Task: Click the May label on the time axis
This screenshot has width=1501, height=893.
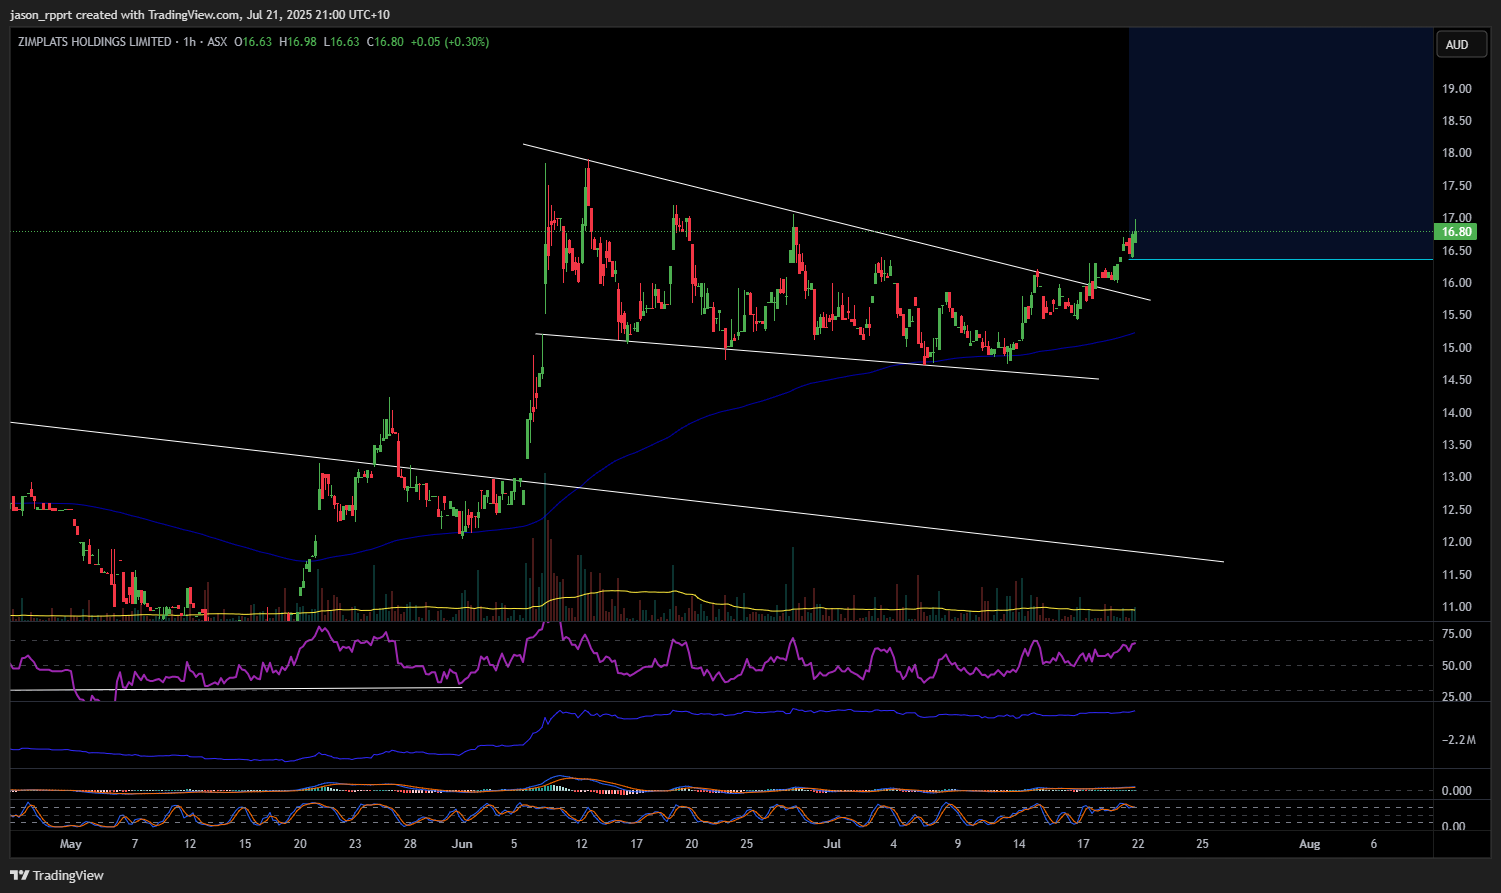Action: [70, 844]
